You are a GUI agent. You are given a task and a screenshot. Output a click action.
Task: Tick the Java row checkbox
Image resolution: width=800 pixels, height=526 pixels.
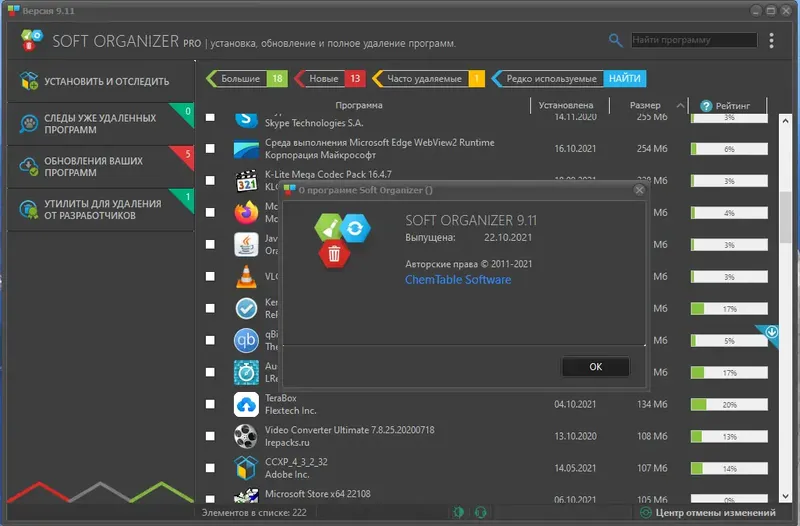tap(210, 244)
